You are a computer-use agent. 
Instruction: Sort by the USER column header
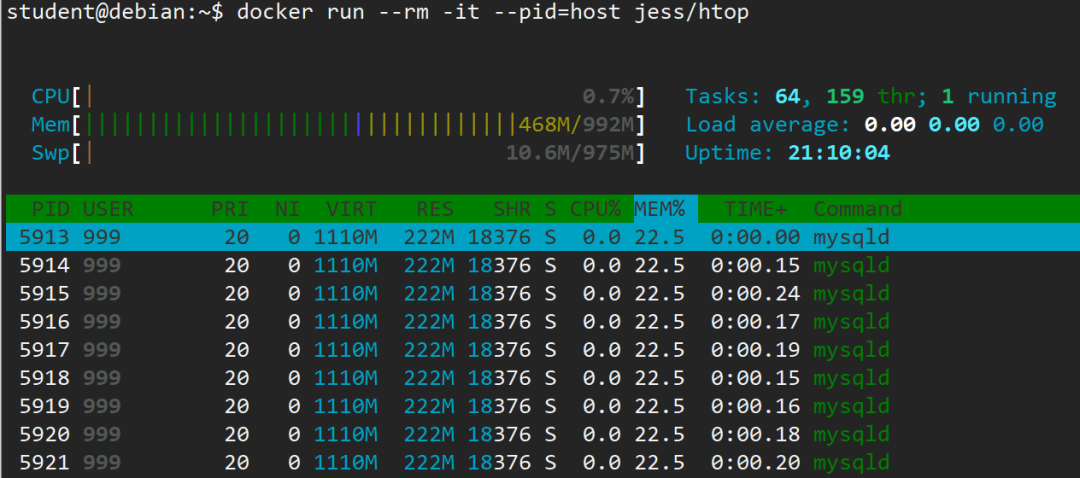pos(108,209)
